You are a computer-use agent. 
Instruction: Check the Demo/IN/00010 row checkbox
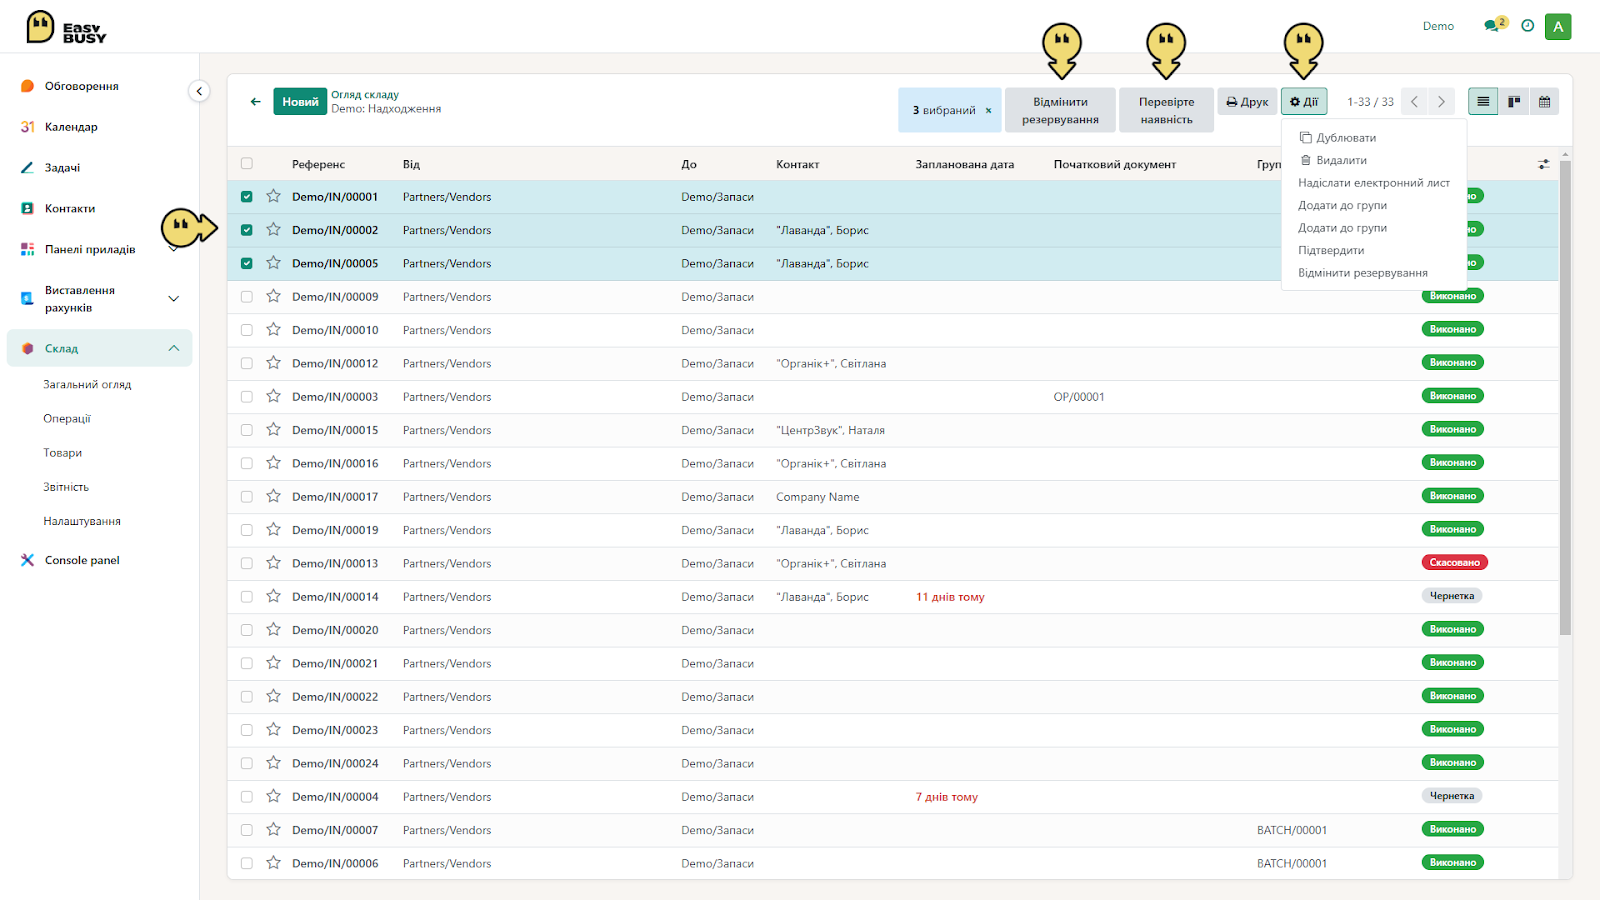click(247, 330)
